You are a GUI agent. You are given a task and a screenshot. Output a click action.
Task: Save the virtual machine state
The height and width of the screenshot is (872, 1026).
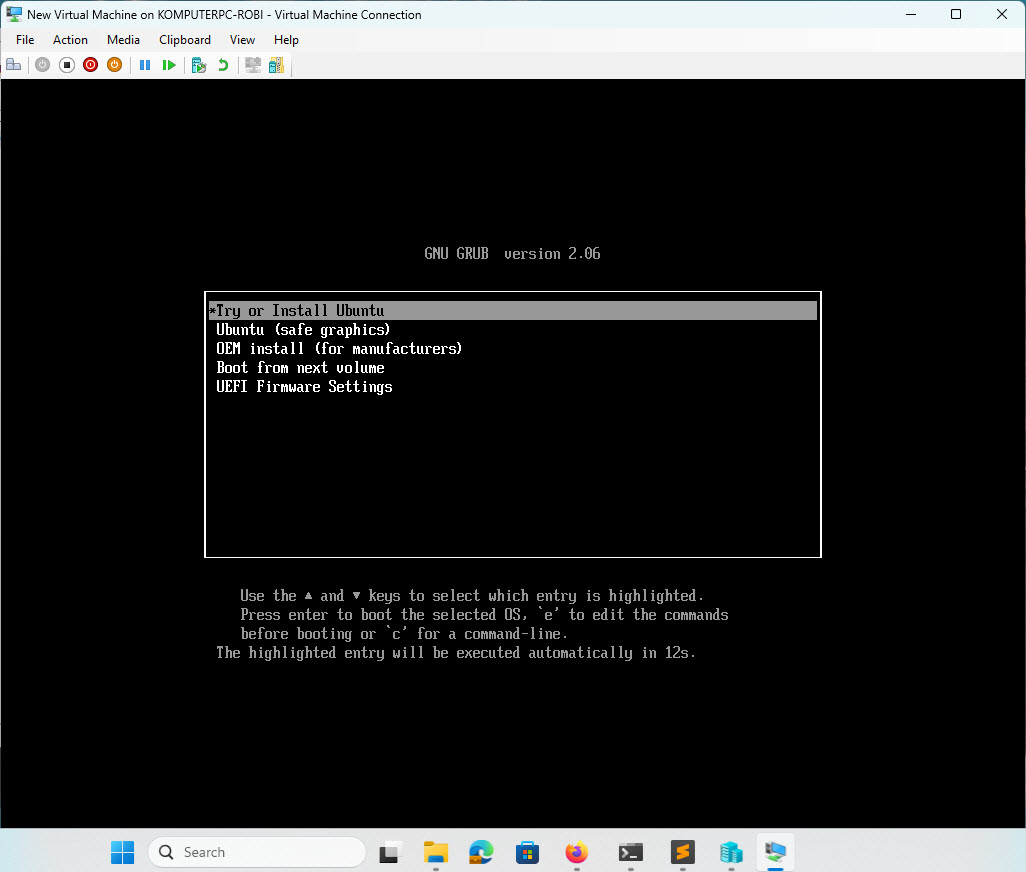tap(114, 64)
